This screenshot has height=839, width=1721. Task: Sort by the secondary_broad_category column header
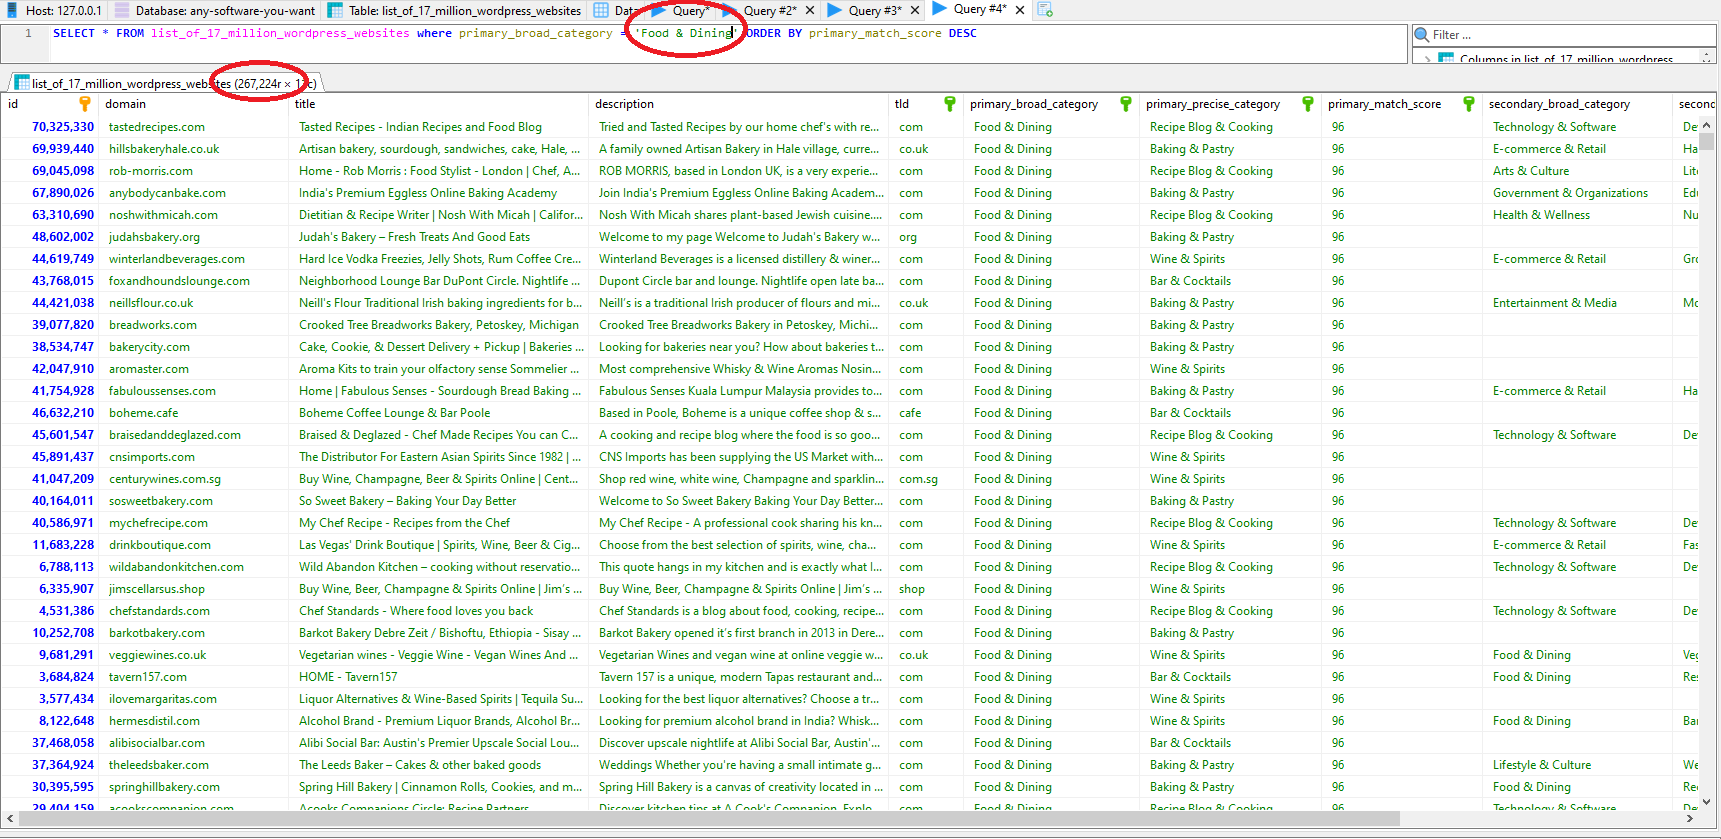(x=1577, y=104)
